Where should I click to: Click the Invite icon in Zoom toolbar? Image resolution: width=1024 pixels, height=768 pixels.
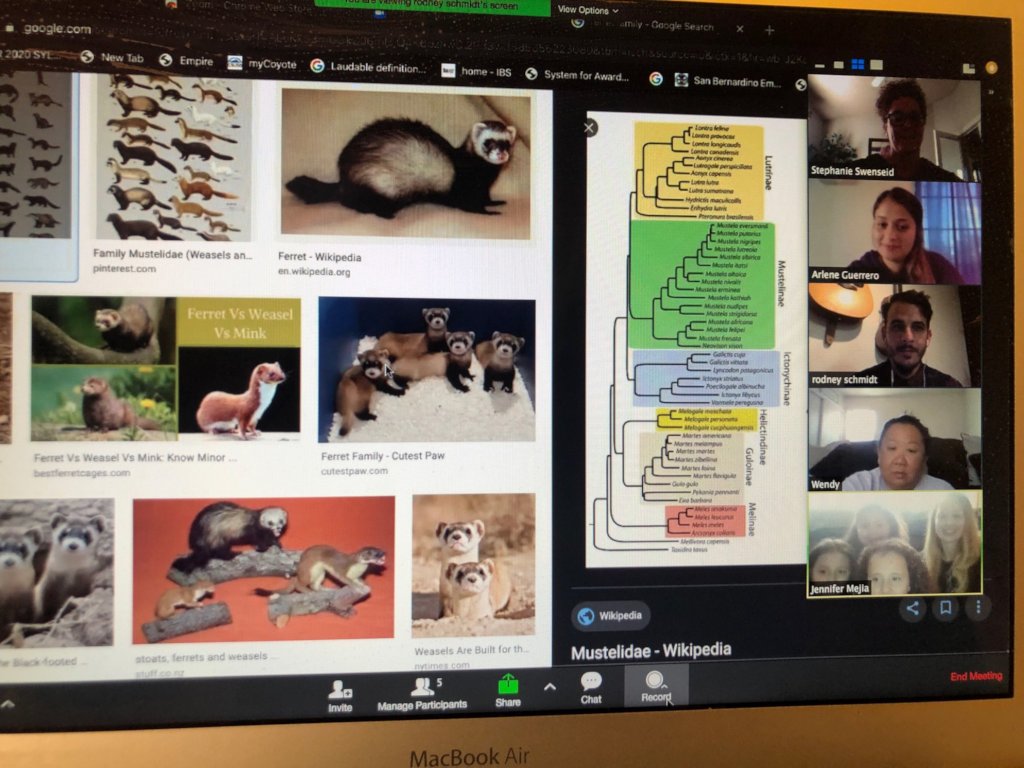[340, 690]
